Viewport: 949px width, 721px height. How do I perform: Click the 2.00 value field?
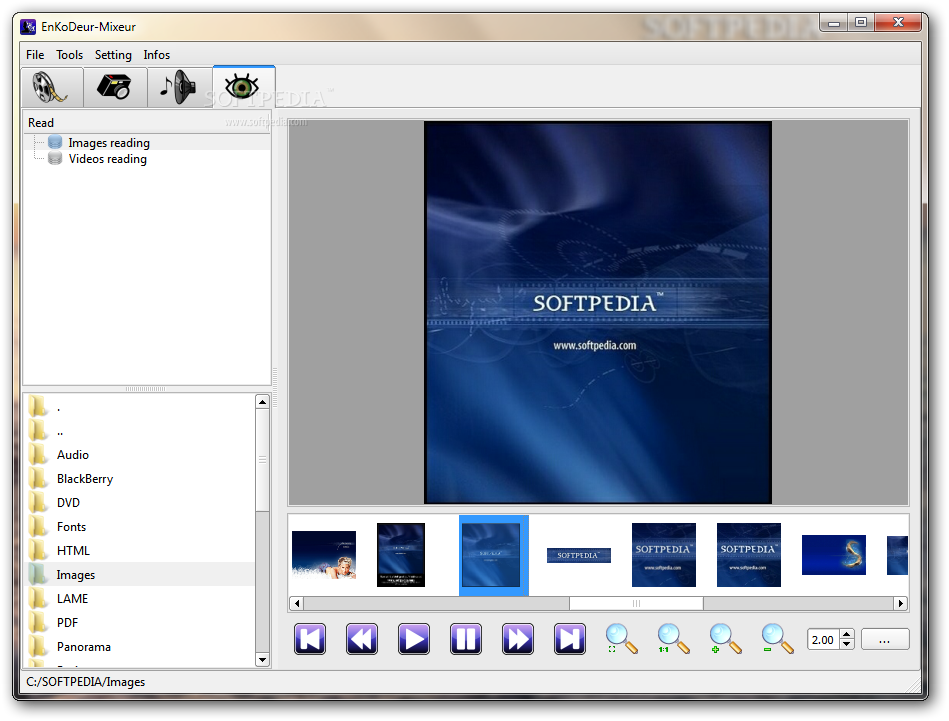pos(823,640)
